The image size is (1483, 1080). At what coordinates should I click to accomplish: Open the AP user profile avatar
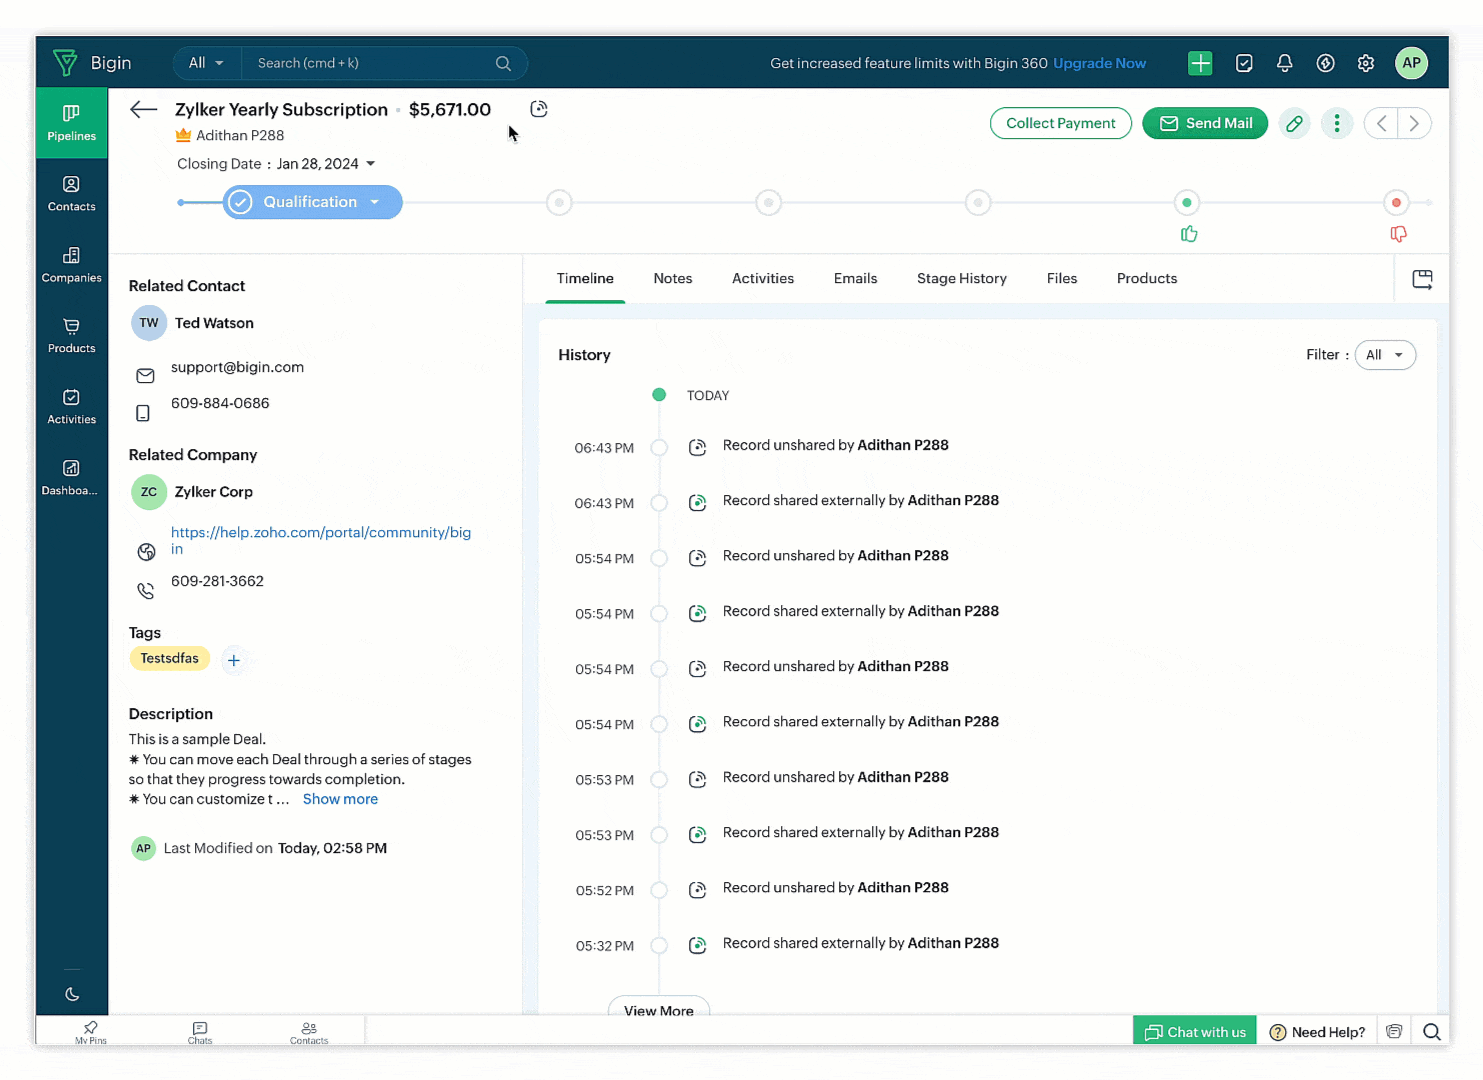pyautogui.click(x=1412, y=63)
